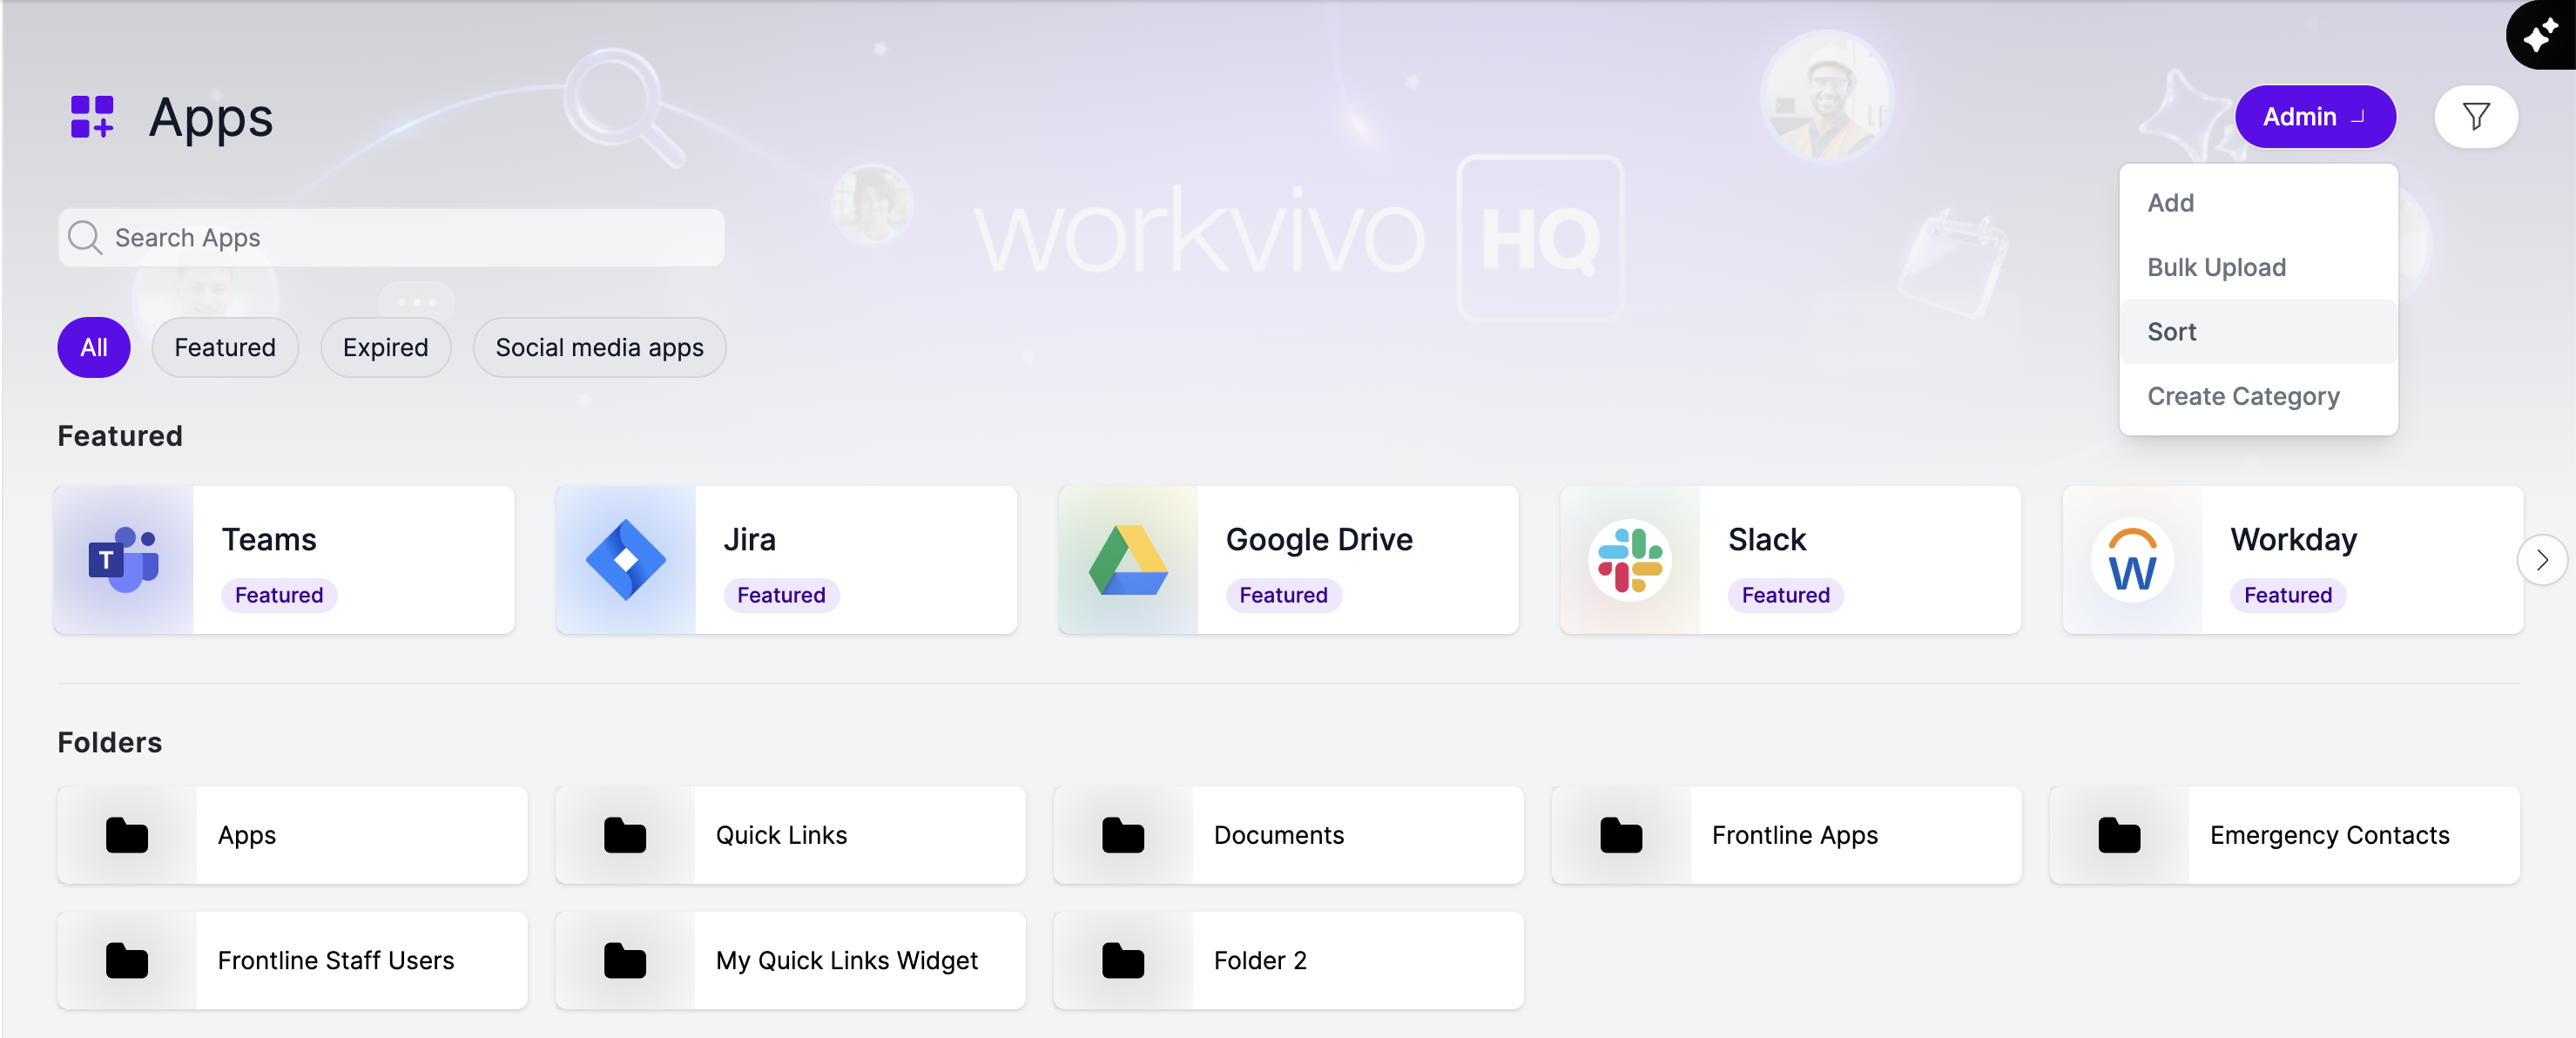Click the Apps grid icon beside the title

[x=92, y=117]
